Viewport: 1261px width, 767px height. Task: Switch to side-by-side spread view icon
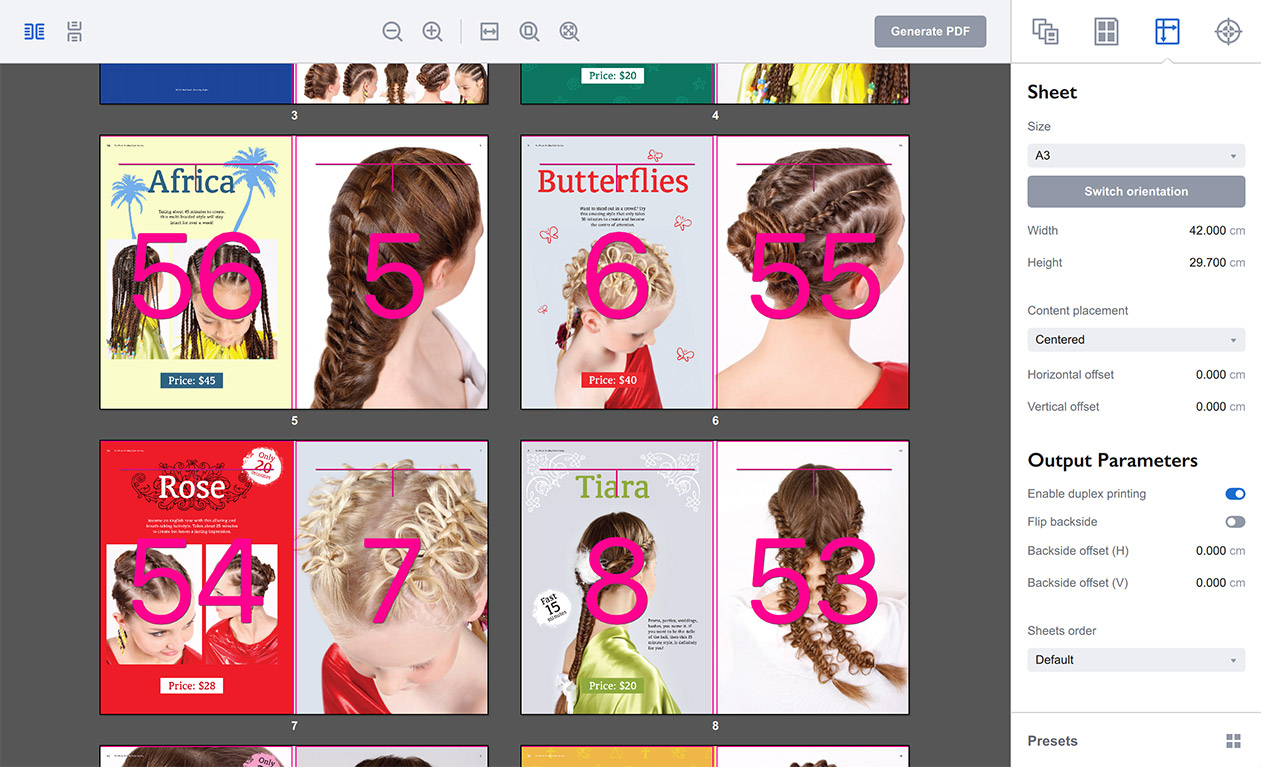point(35,32)
